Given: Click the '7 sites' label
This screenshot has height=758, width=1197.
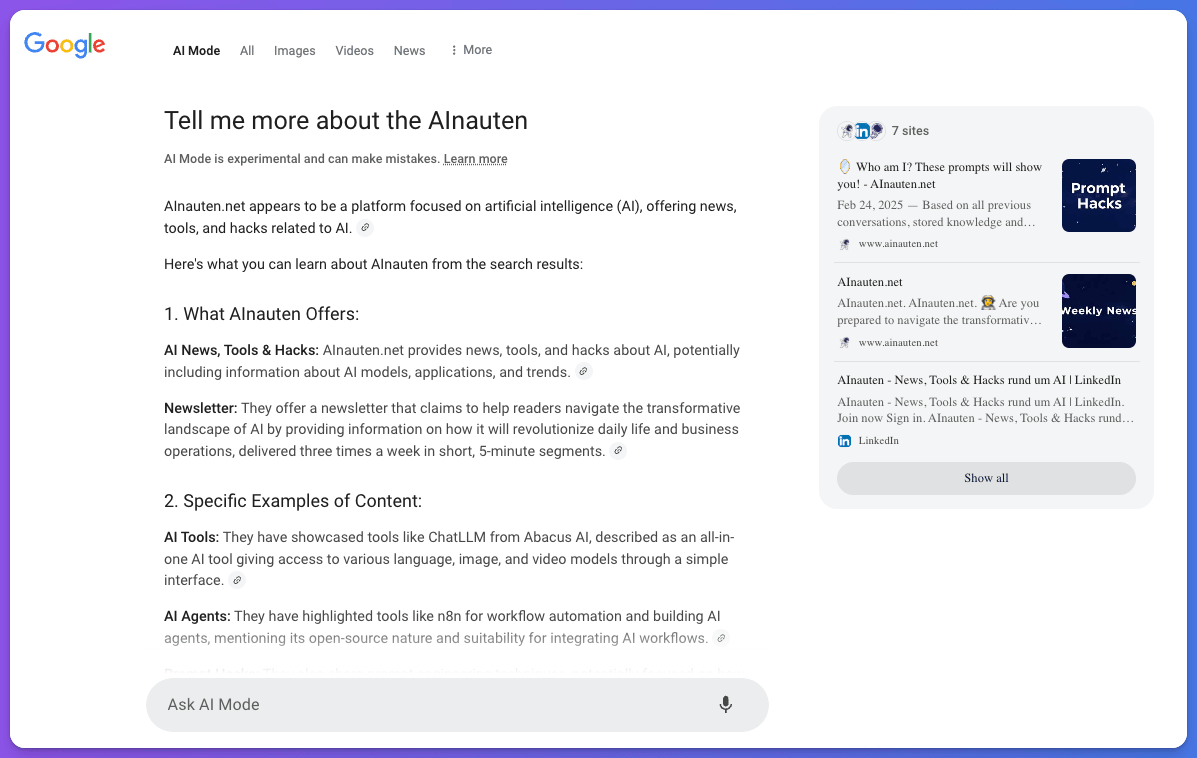Looking at the screenshot, I should (910, 131).
